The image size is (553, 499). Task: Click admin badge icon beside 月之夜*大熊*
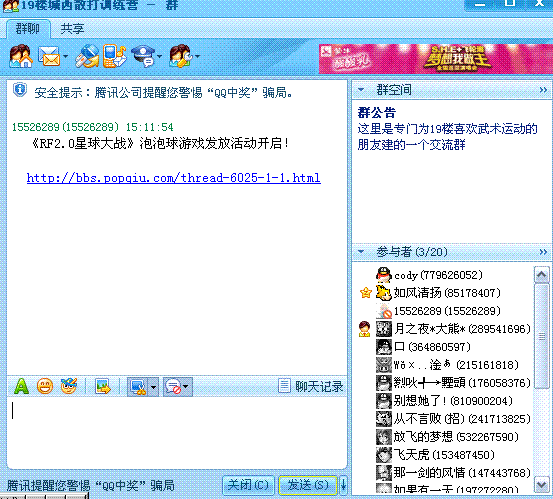(364, 329)
